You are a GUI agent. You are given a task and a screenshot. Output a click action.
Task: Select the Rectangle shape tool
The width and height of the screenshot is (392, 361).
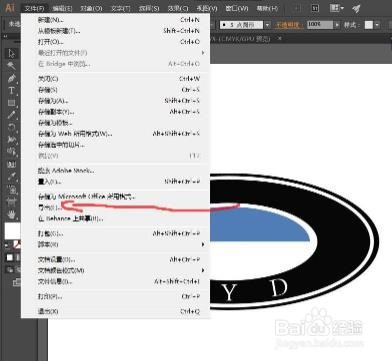point(11,103)
